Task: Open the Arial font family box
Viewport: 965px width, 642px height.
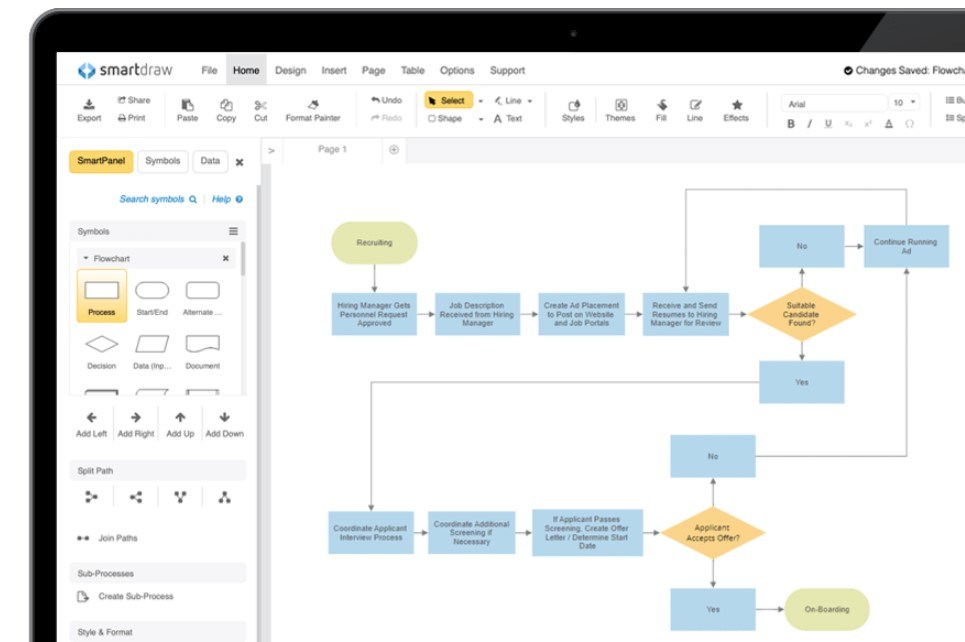Action: [834, 103]
